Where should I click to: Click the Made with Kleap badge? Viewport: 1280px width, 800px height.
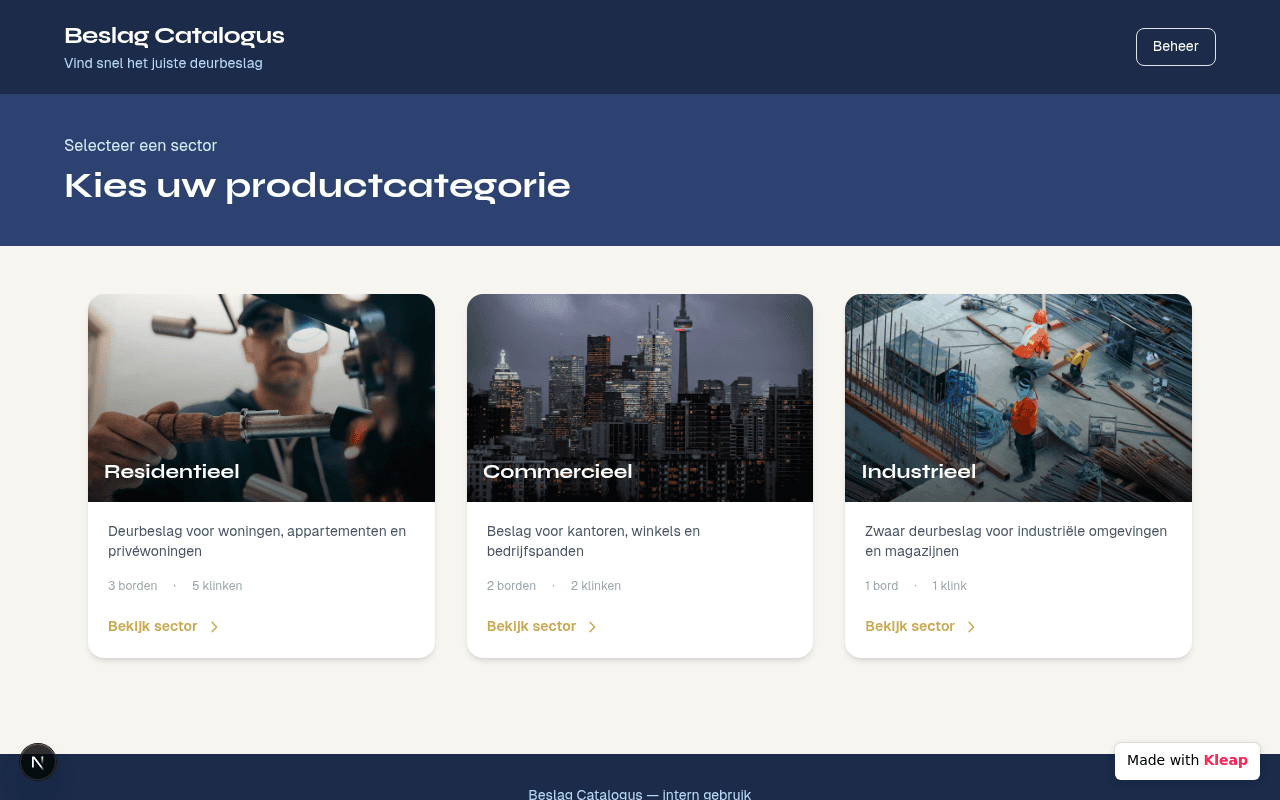tap(1187, 760)
